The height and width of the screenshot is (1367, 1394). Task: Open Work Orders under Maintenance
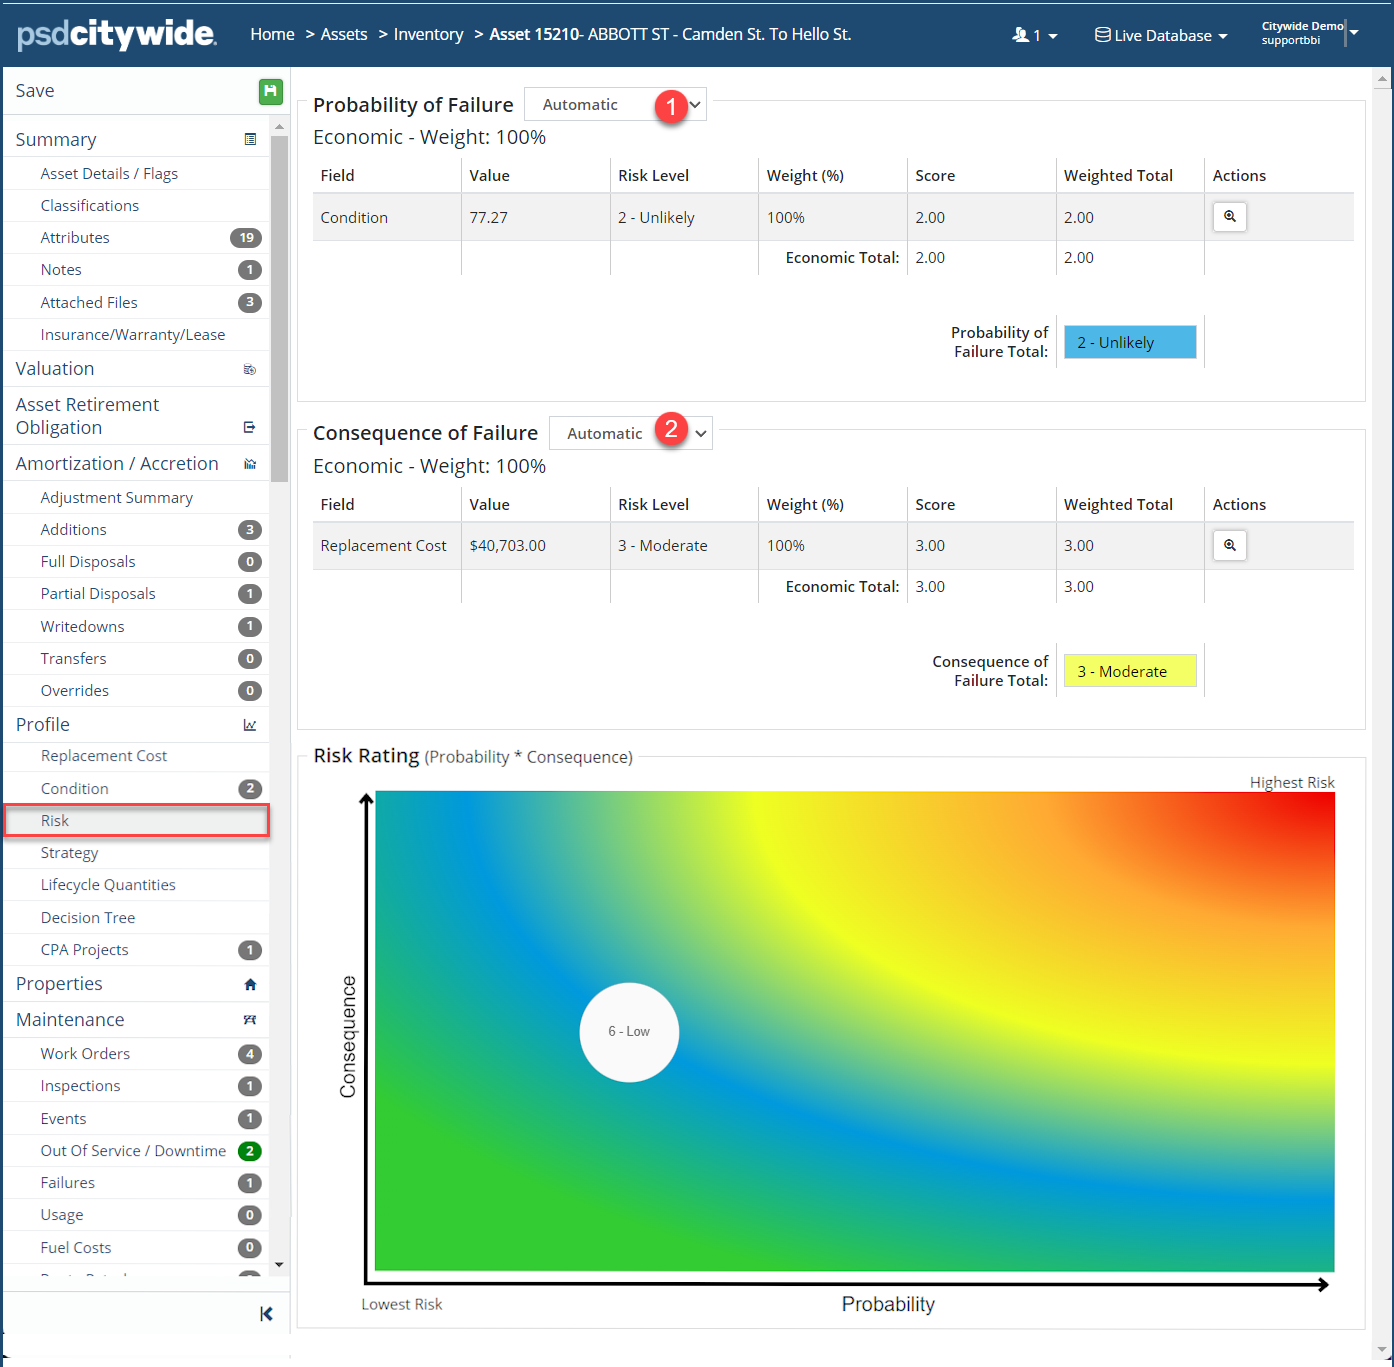[x=85, y=1054]
